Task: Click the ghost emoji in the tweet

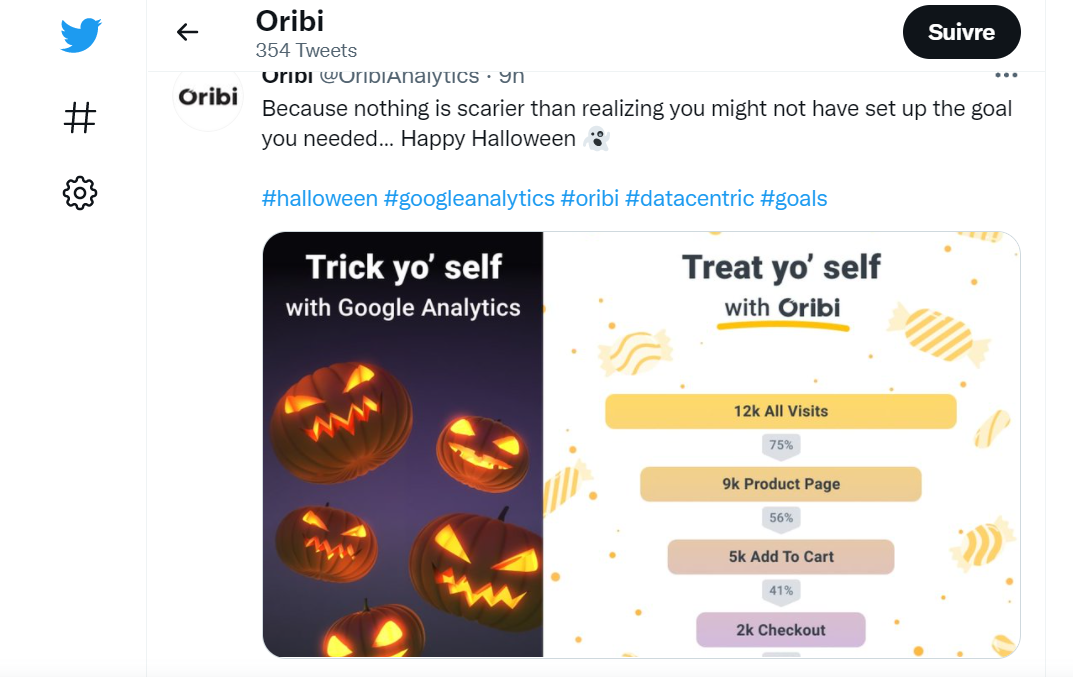Action: (594, 140)
